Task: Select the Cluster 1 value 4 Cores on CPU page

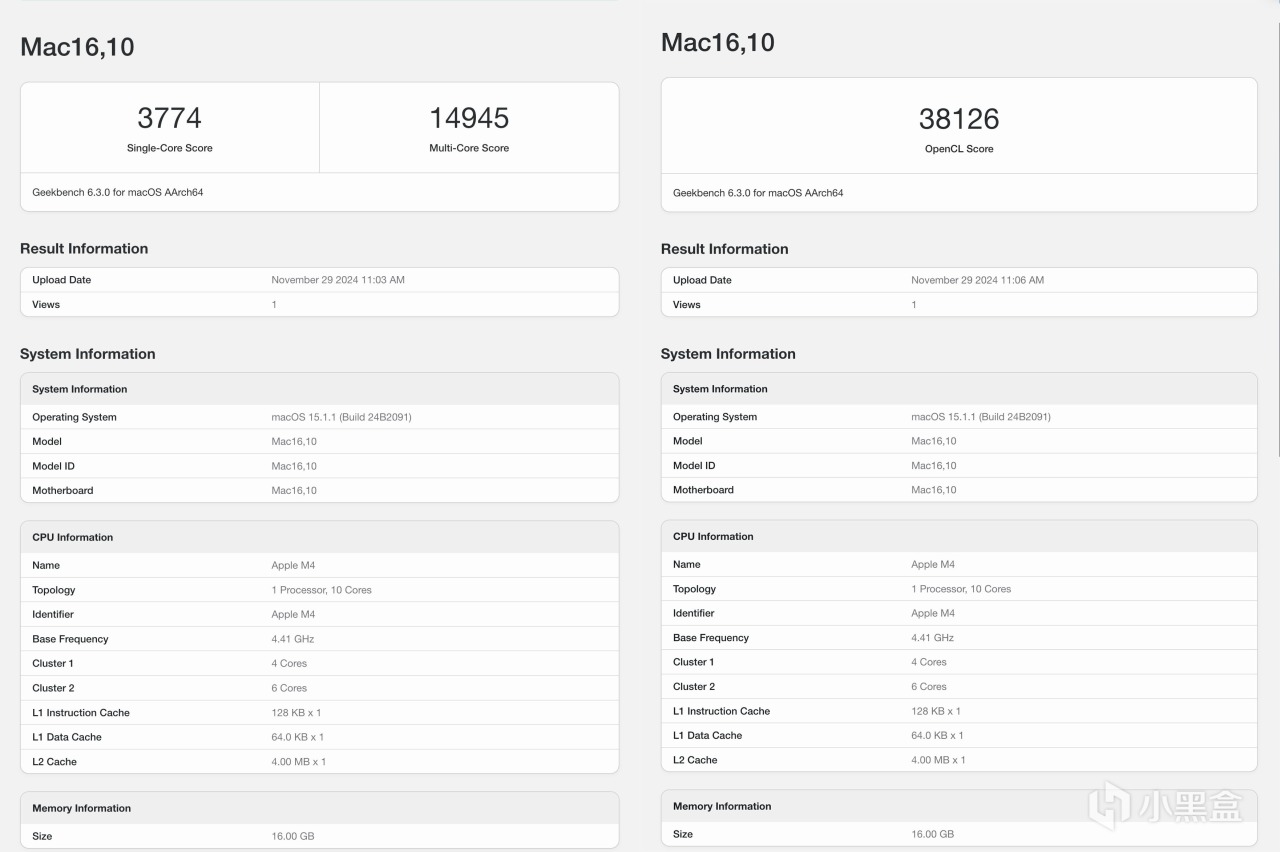Action: point(289,663)
